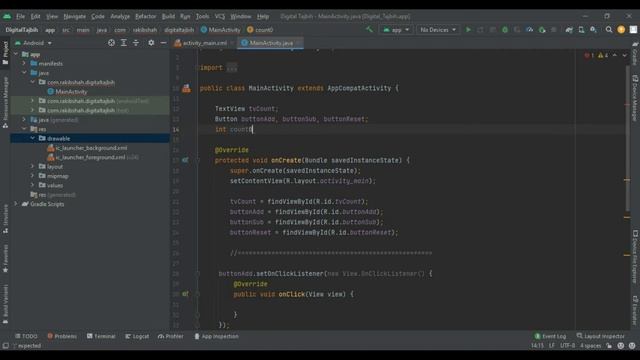Hide the Project panel with the minus icon
This screenshot has height=360, width=640.
163,43
